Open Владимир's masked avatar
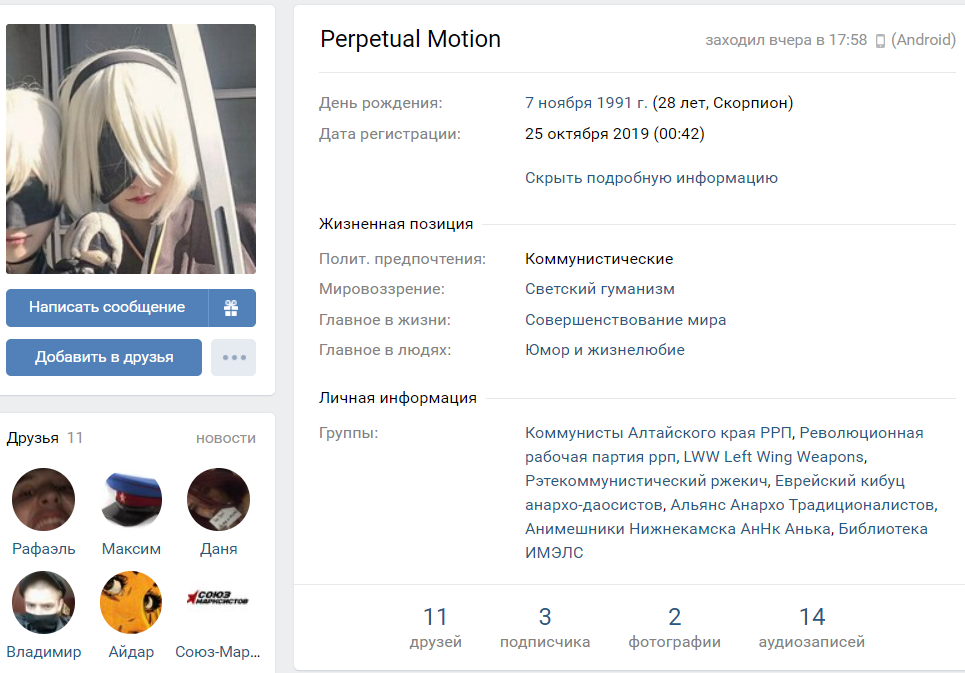Viewport: 965px width, 673px height. pos(44,602)
